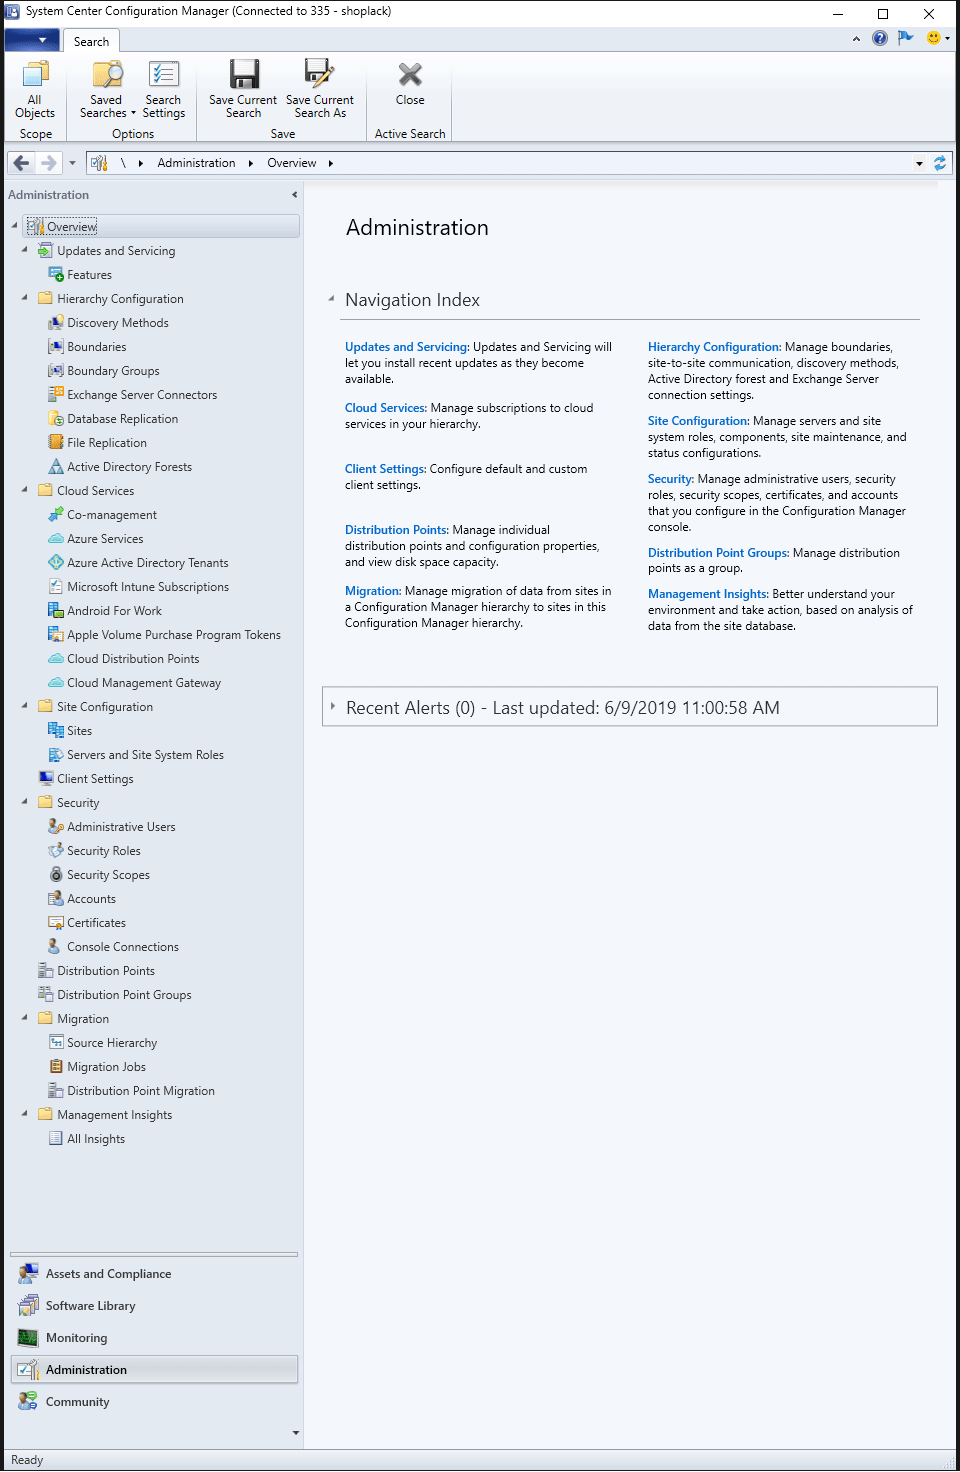This screenshot has height=1472, width=960.
Task: Open Site Configuration navigation link
Action: [697, 421]
